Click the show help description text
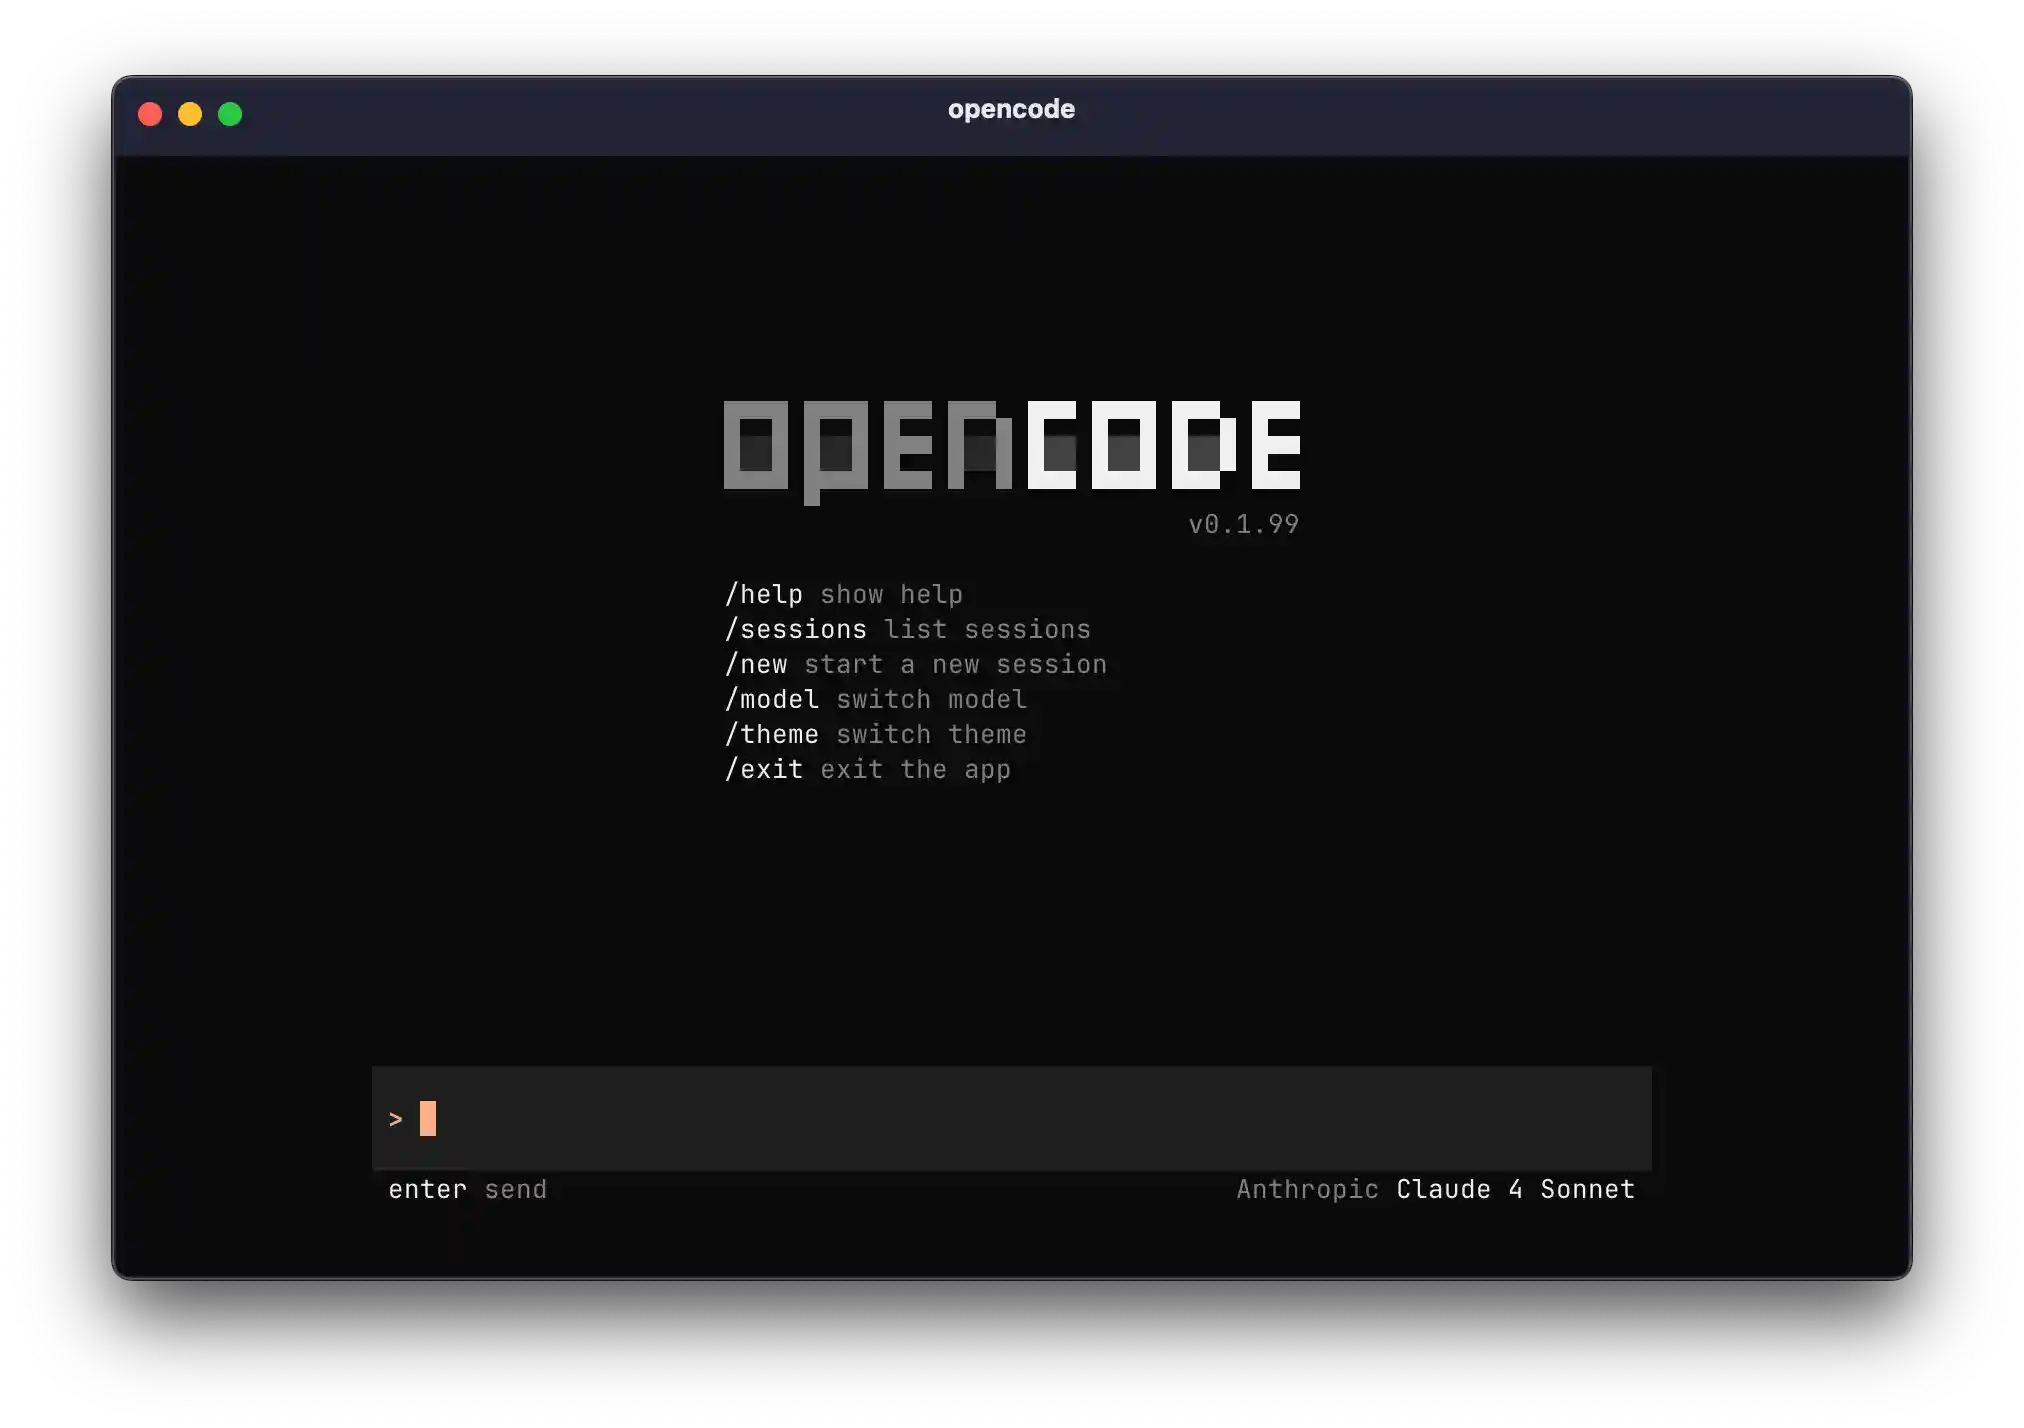2024x1428 pixels. pos(892,594)
